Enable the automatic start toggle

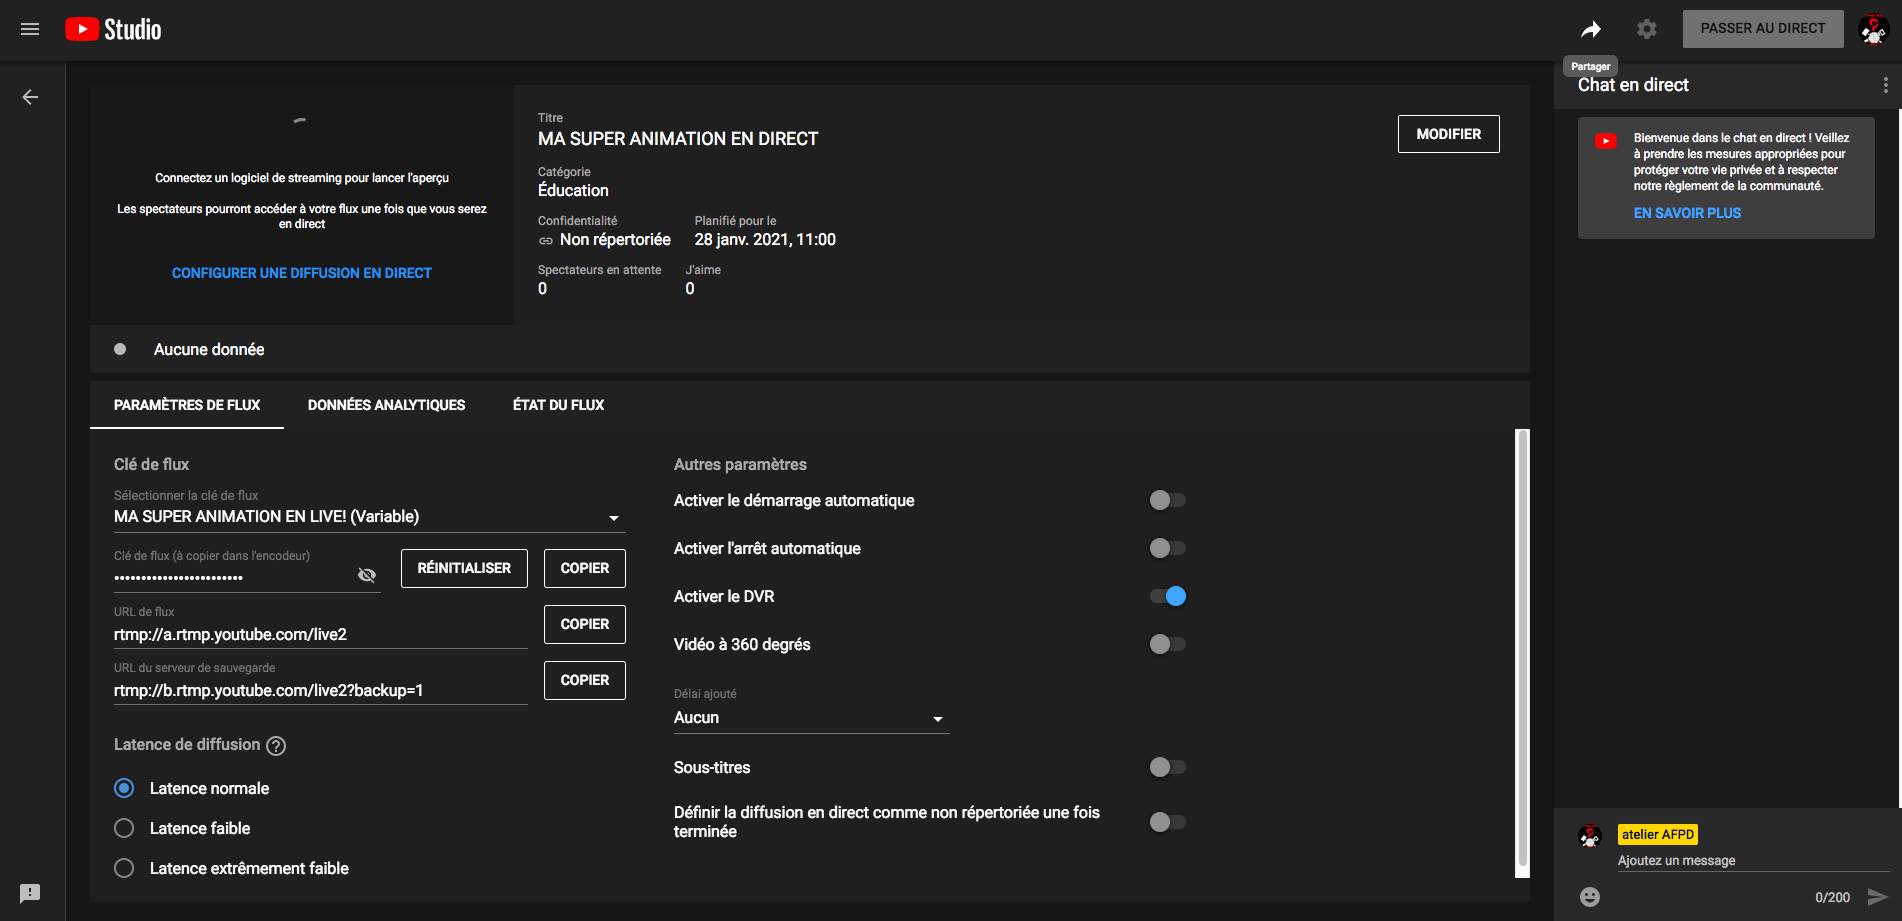click(x=1167, y=500)
